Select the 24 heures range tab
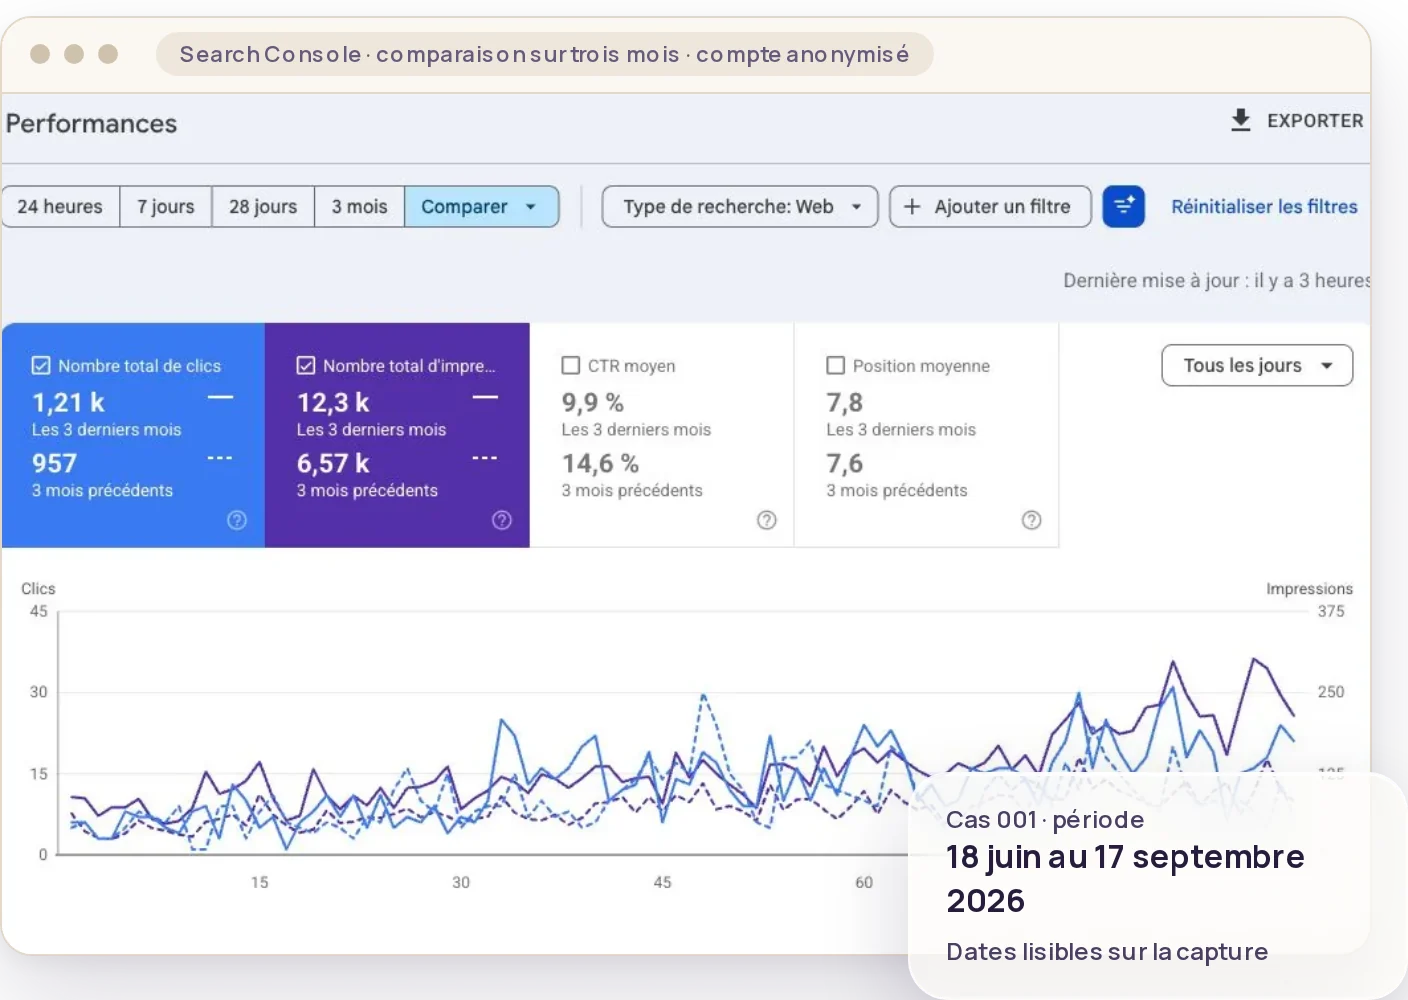Viewport: 1408px width, 1000px height. (60, 206)
